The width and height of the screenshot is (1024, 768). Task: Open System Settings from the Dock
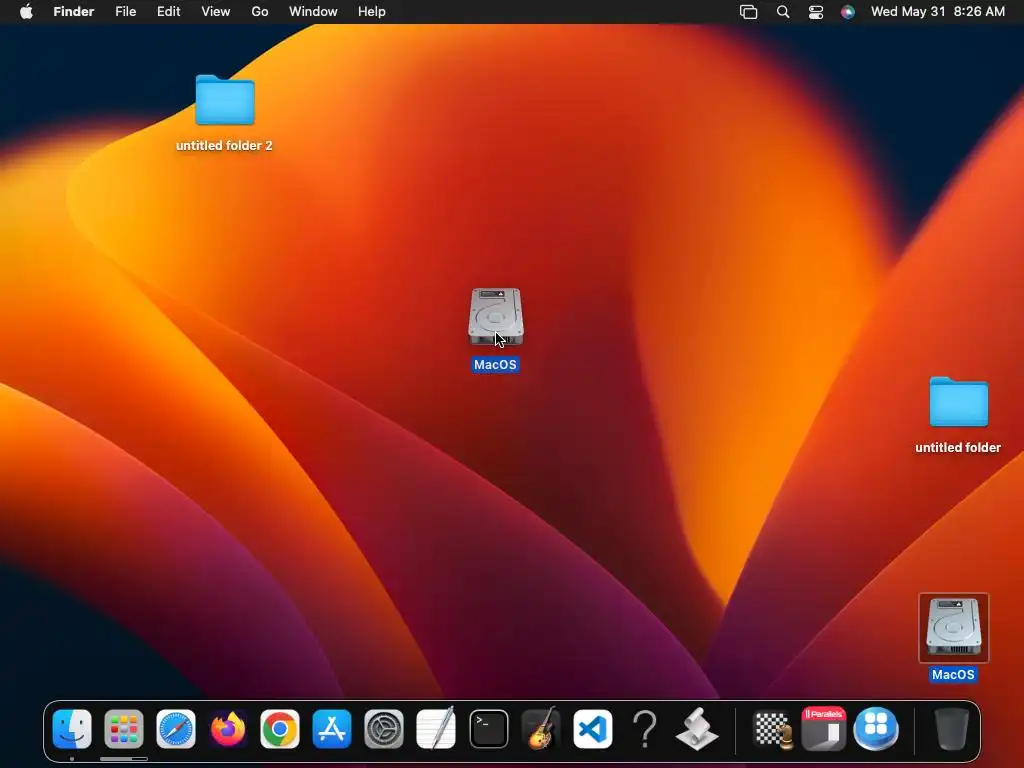pyautogui.click(x=384, y=728)
